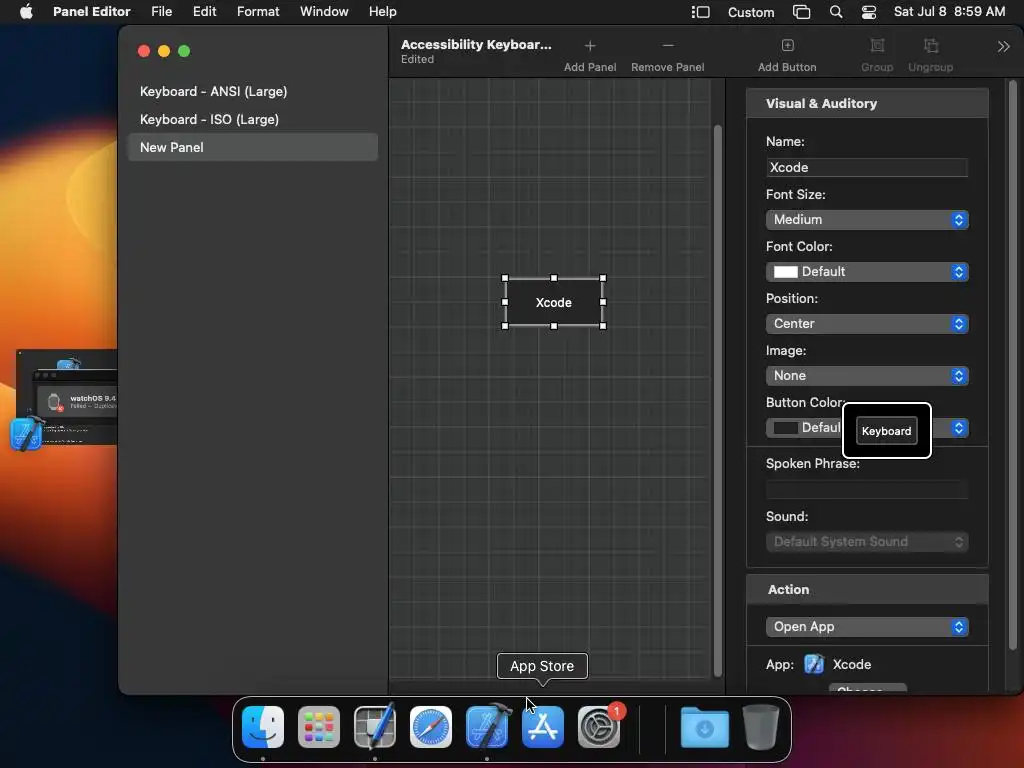Click the dark Button Color swatch
Screen dimensions: 1024x768
click(786, 428)
